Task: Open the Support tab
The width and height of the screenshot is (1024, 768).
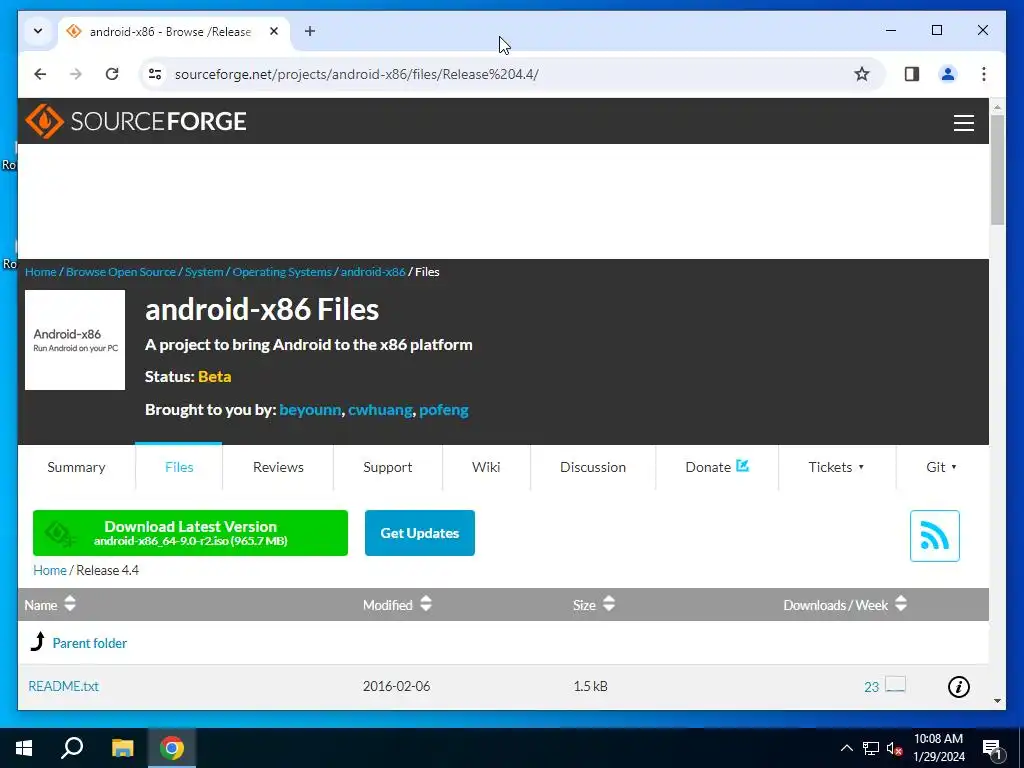Action: pyautogui.click(x=388, y=467)
